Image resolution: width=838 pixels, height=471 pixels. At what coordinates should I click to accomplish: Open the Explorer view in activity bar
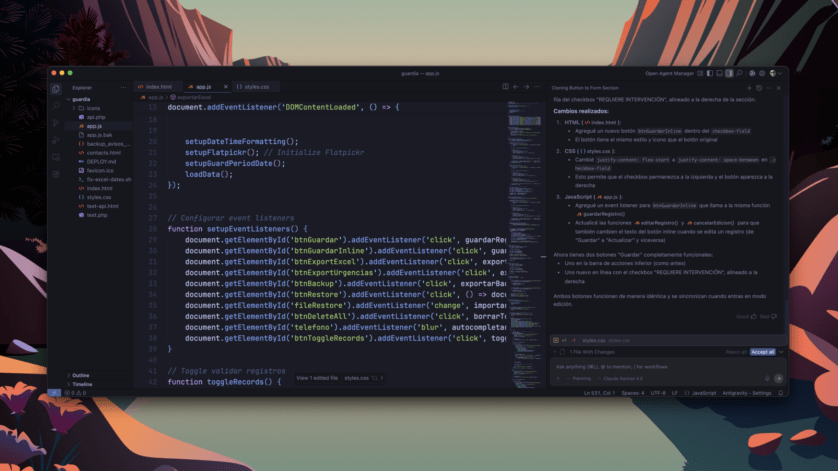pyautogui.click(x=56, y=89)
